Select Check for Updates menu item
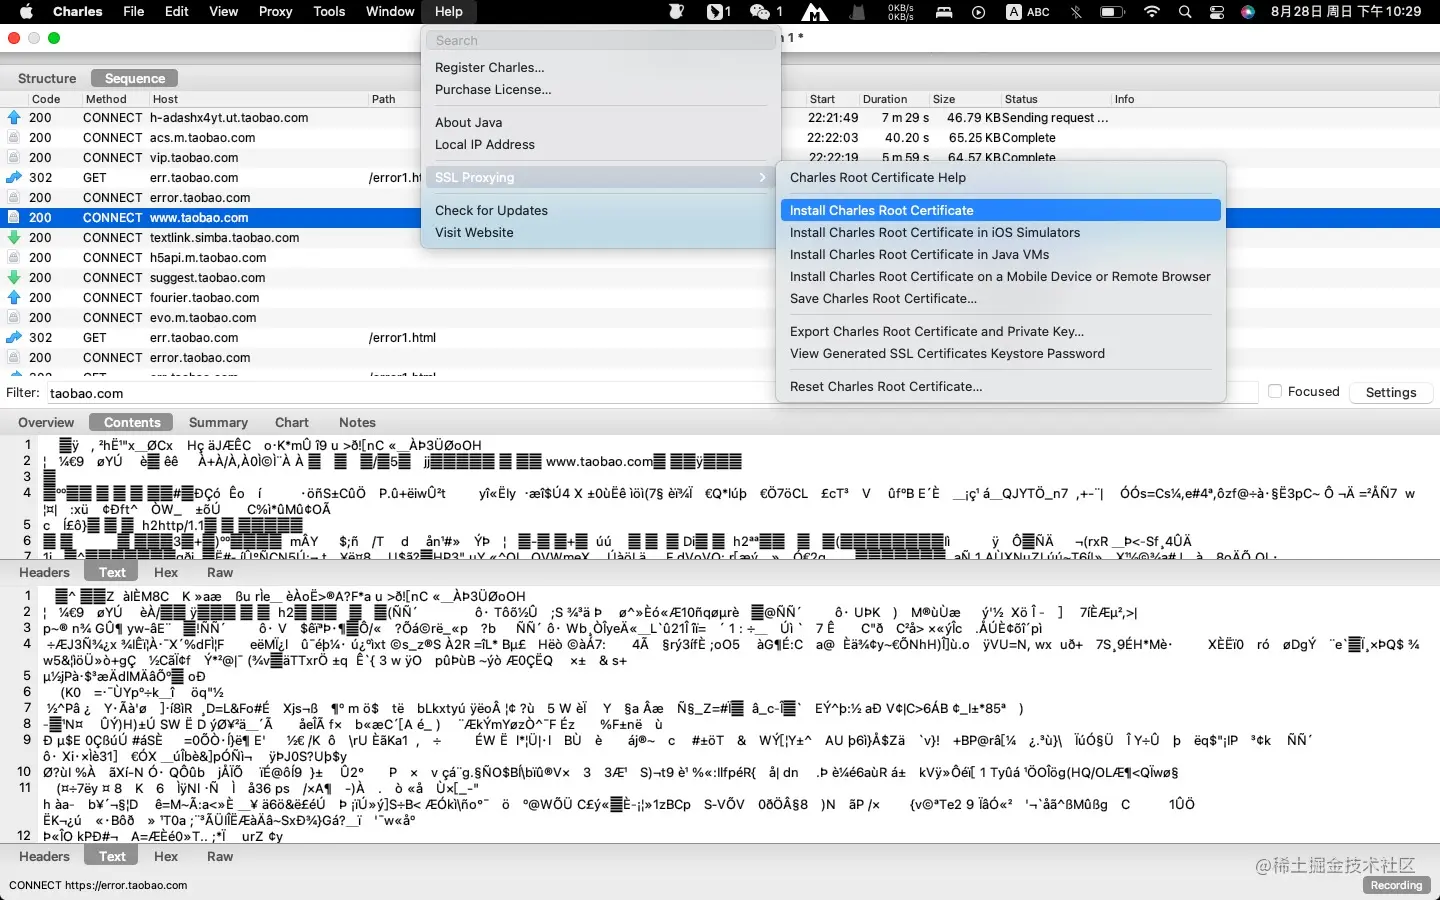 [601, 210]
